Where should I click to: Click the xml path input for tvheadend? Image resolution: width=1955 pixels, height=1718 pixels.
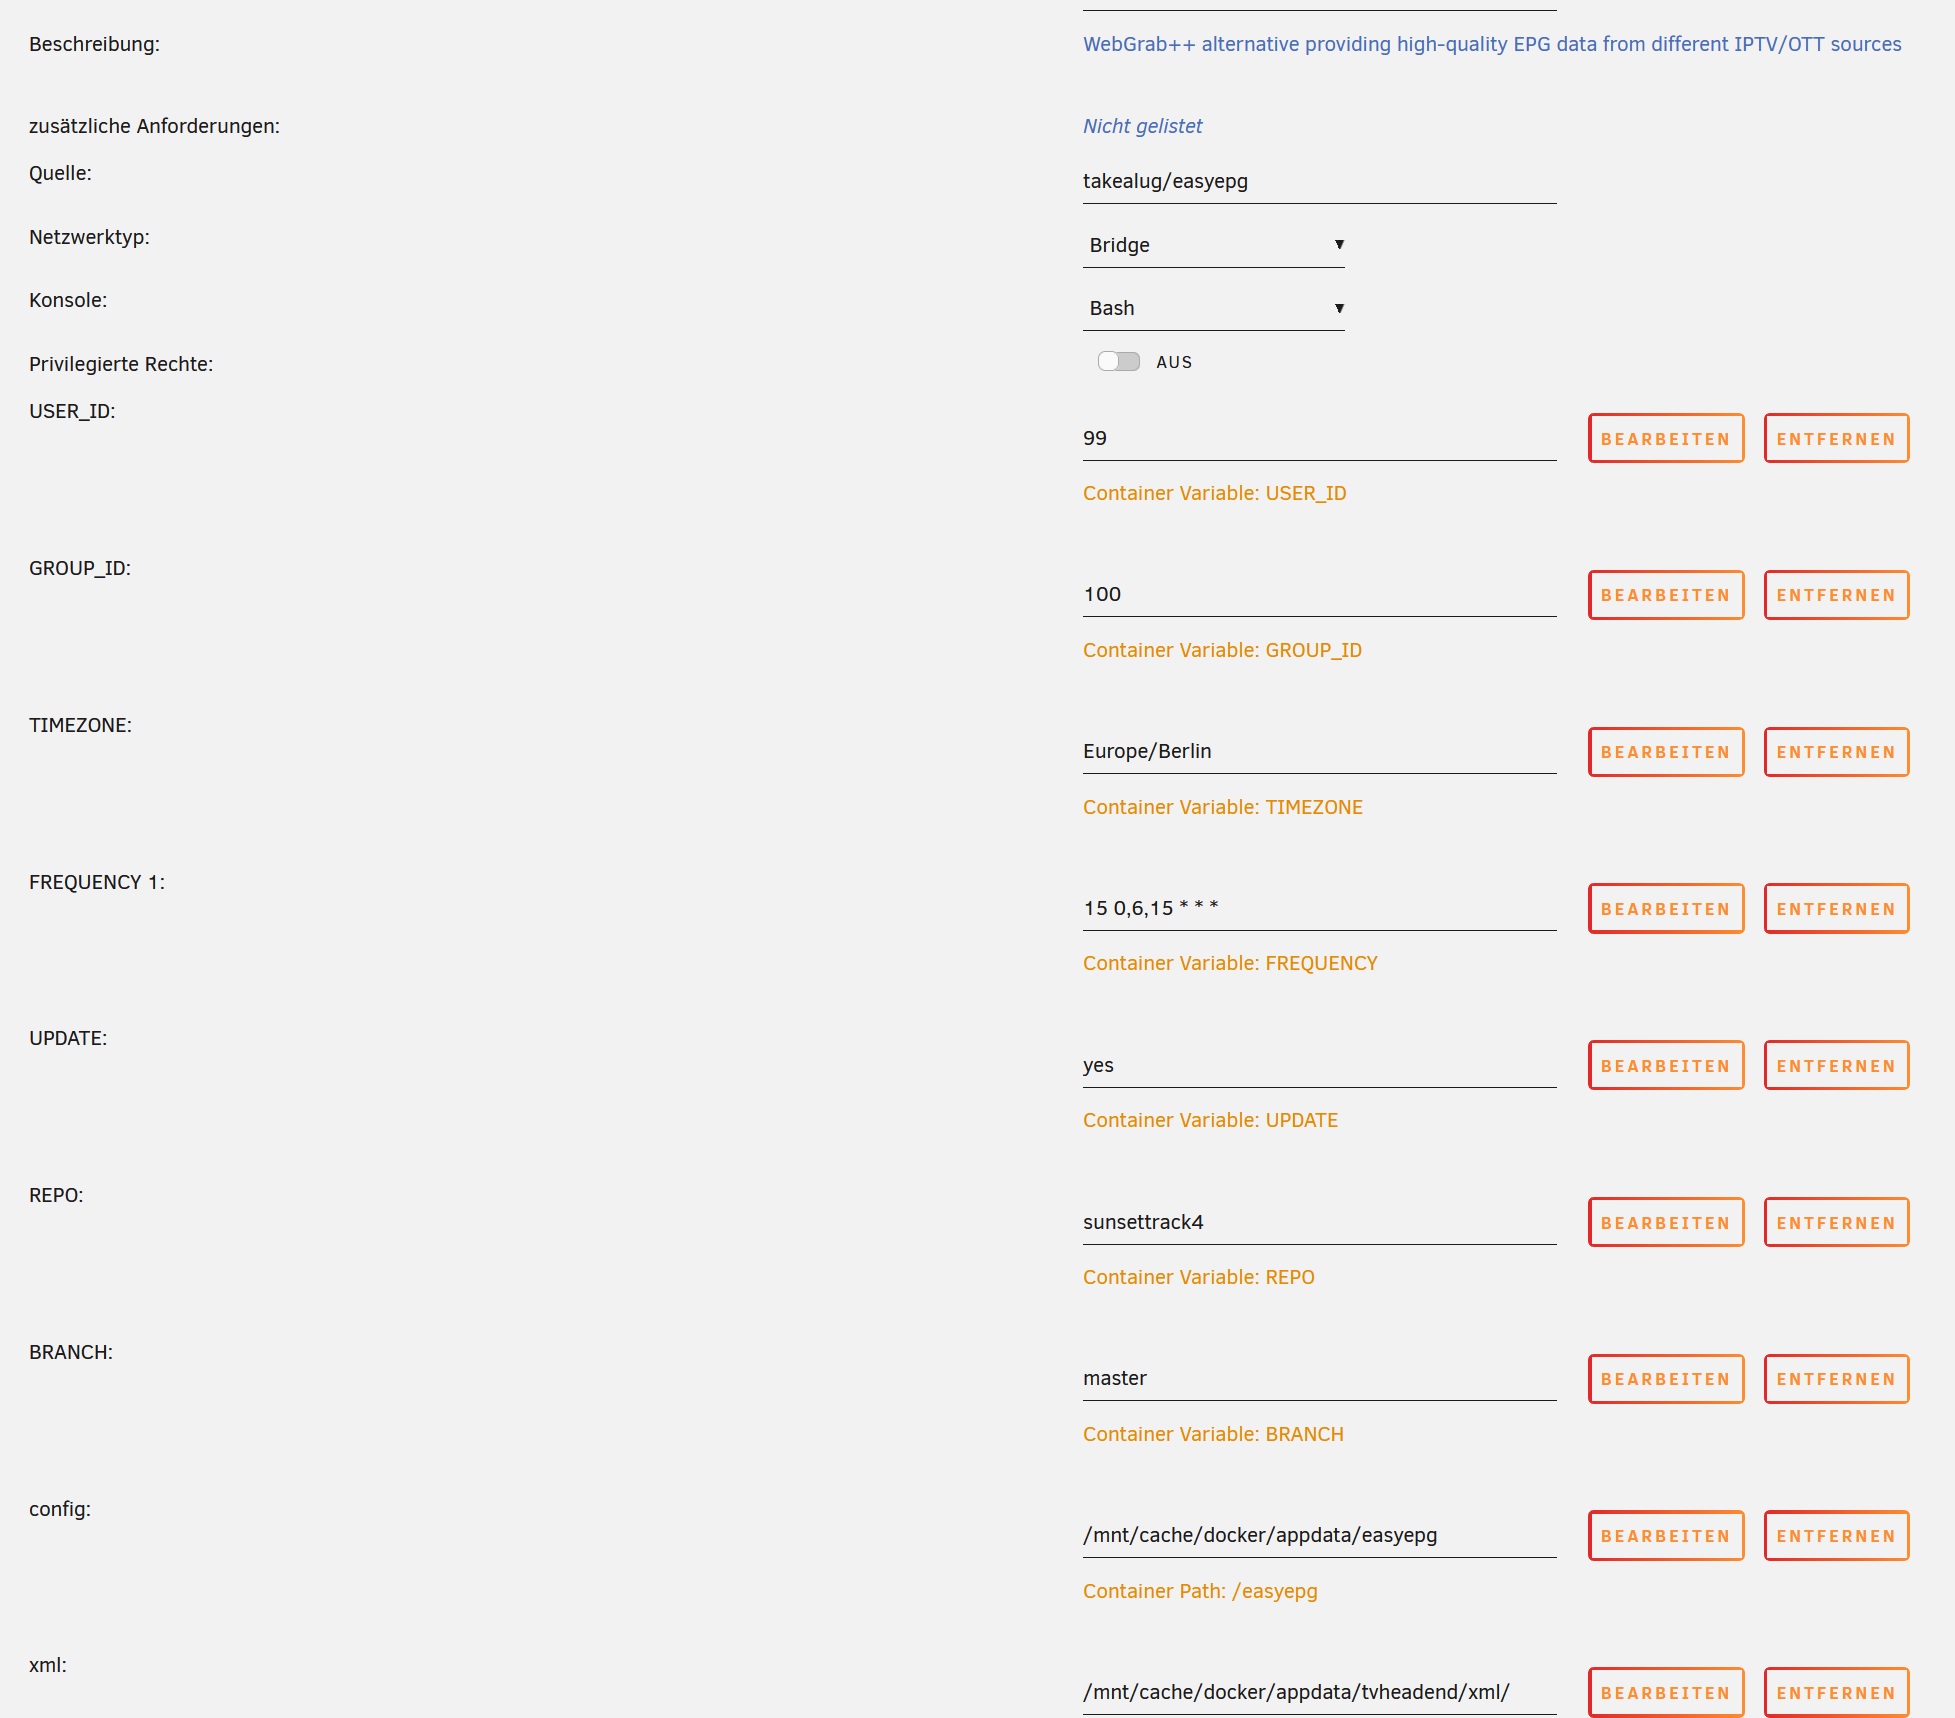[x=1319, y=1692]
